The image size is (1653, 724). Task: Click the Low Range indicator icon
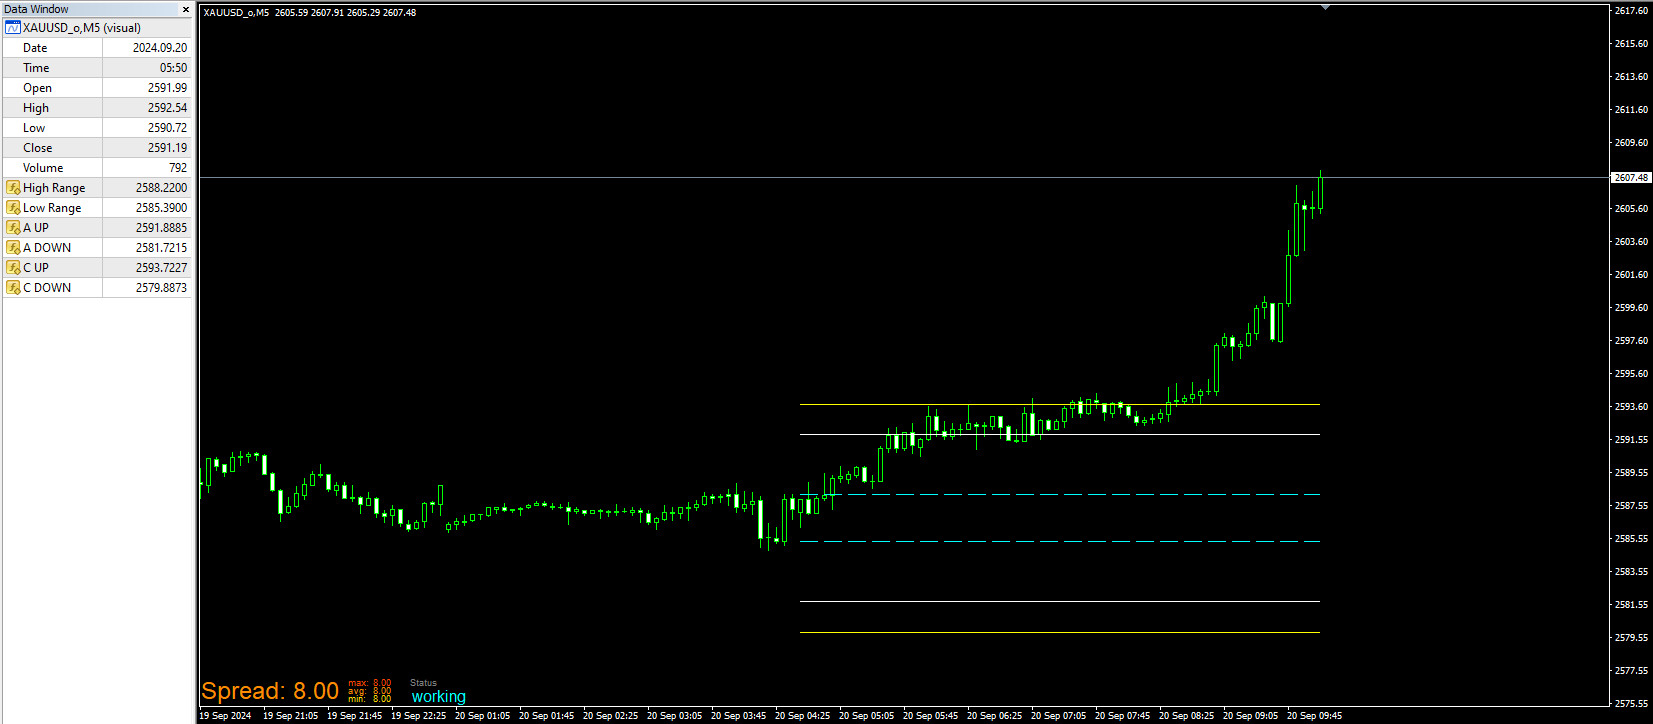tap(13, 208)
